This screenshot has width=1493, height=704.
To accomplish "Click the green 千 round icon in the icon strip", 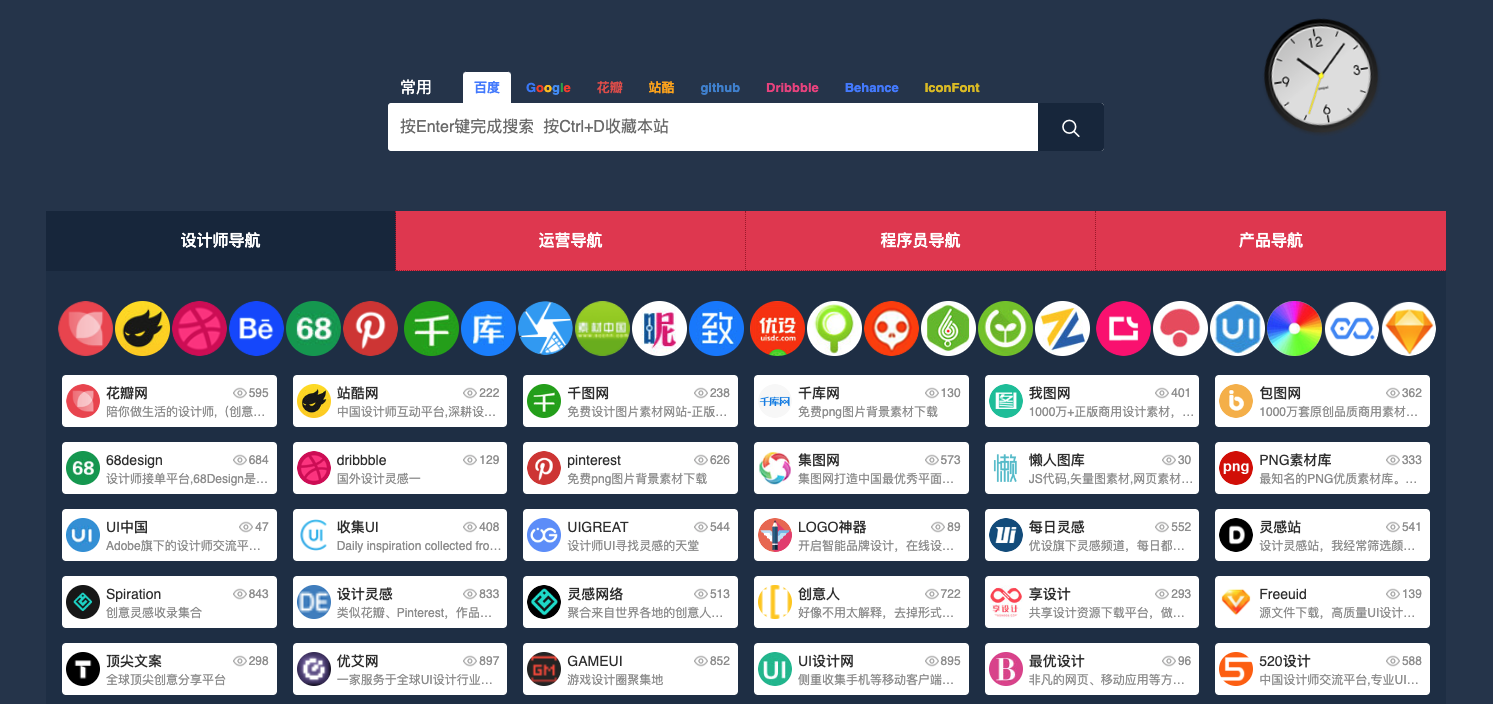I will coord(431,329).
